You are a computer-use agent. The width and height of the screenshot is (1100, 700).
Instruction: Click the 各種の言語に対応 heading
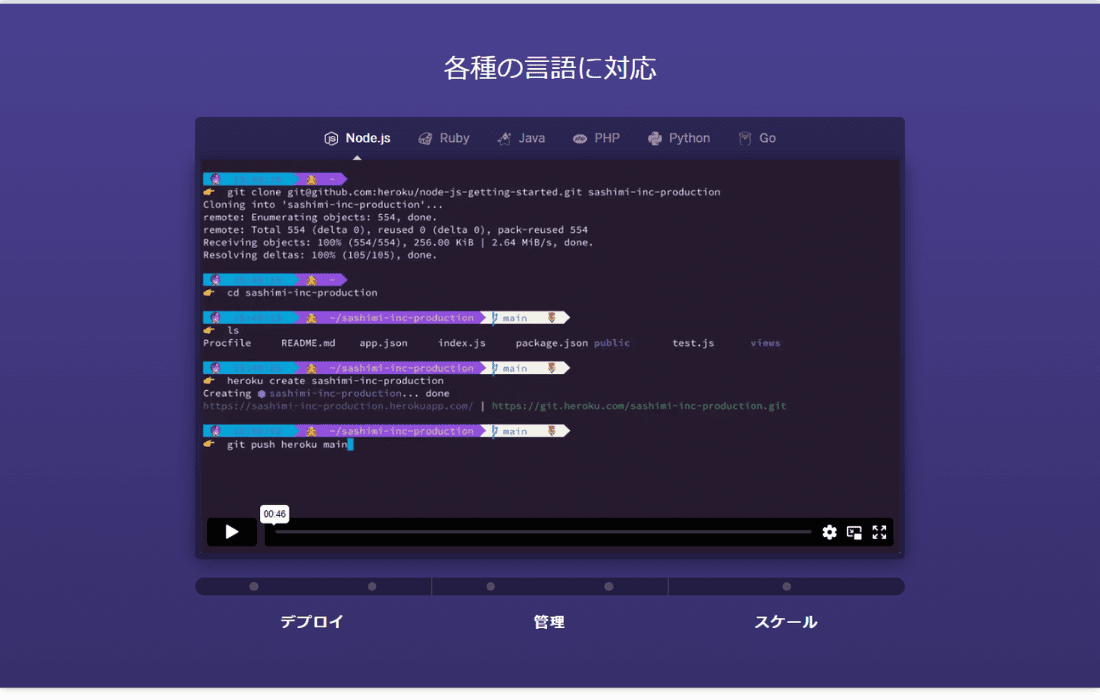[550, 68]
